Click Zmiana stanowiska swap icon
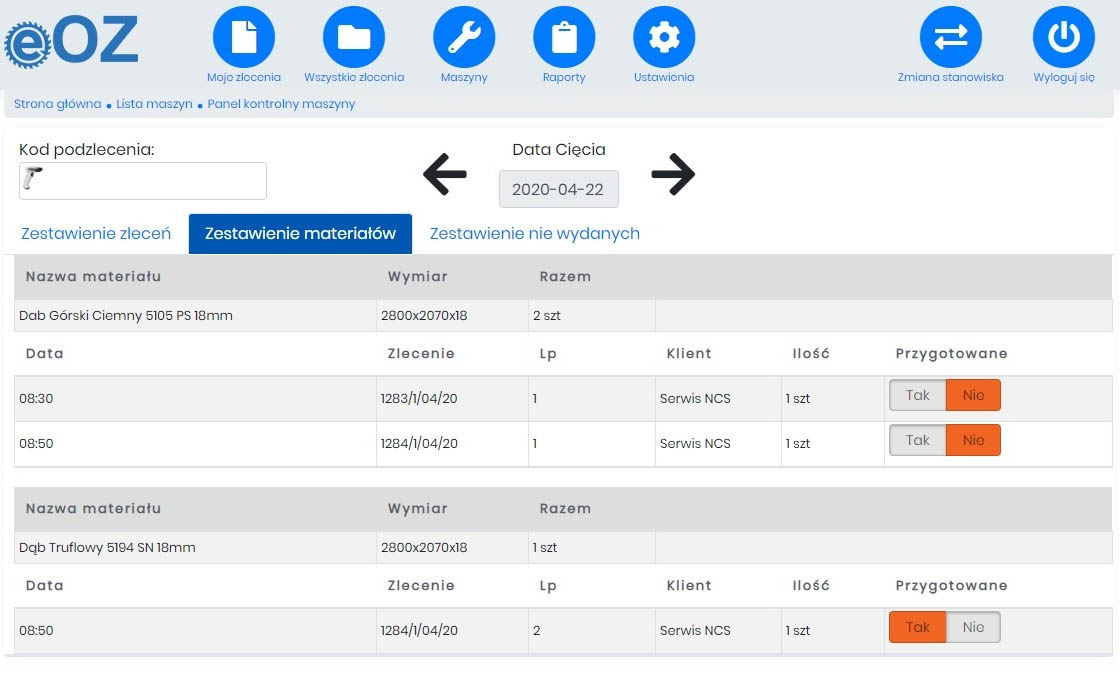This screenshot has width=1120, height=686. pos(950,38)
